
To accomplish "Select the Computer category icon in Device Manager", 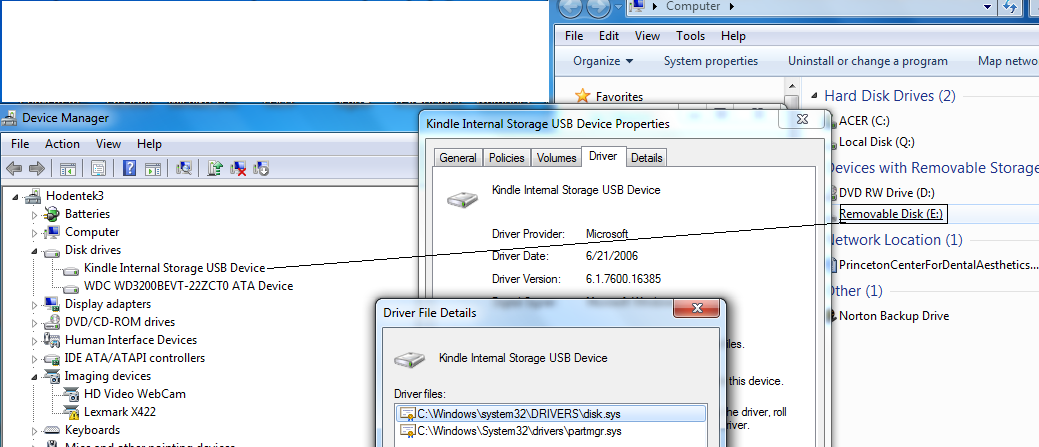I will click(52, 232).
